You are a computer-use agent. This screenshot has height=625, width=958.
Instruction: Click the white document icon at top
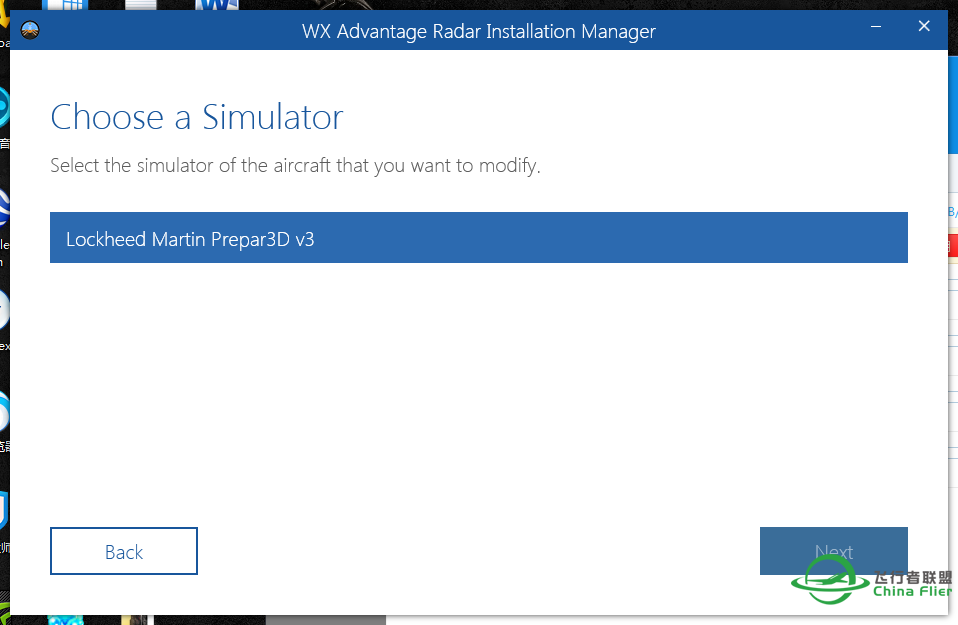click(142, 5)
